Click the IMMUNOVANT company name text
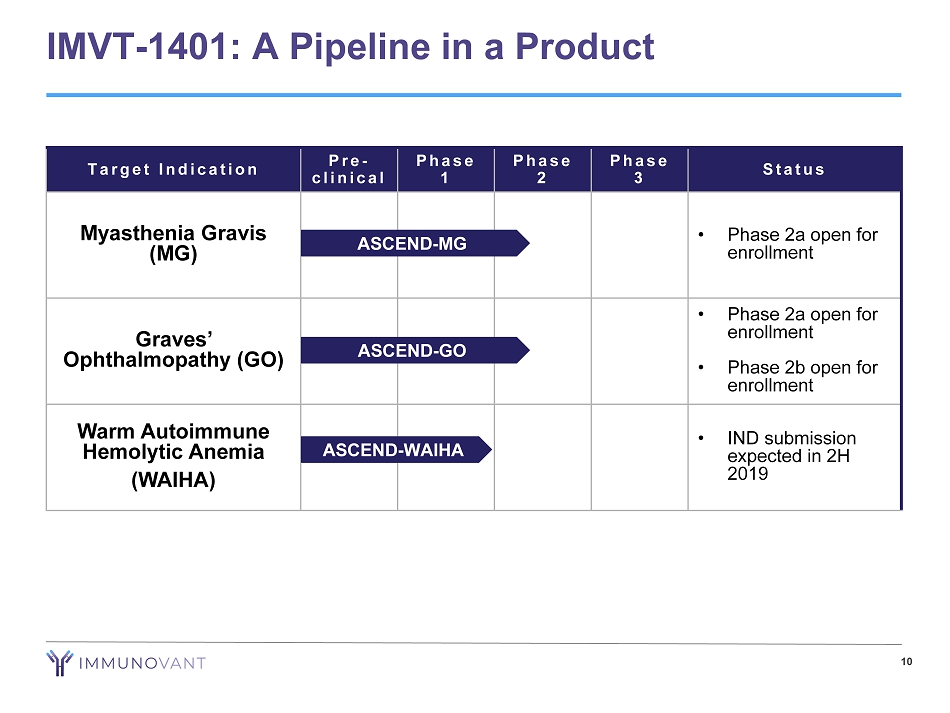The height and width of the screenshot is (713, 950). coord(144,663)
